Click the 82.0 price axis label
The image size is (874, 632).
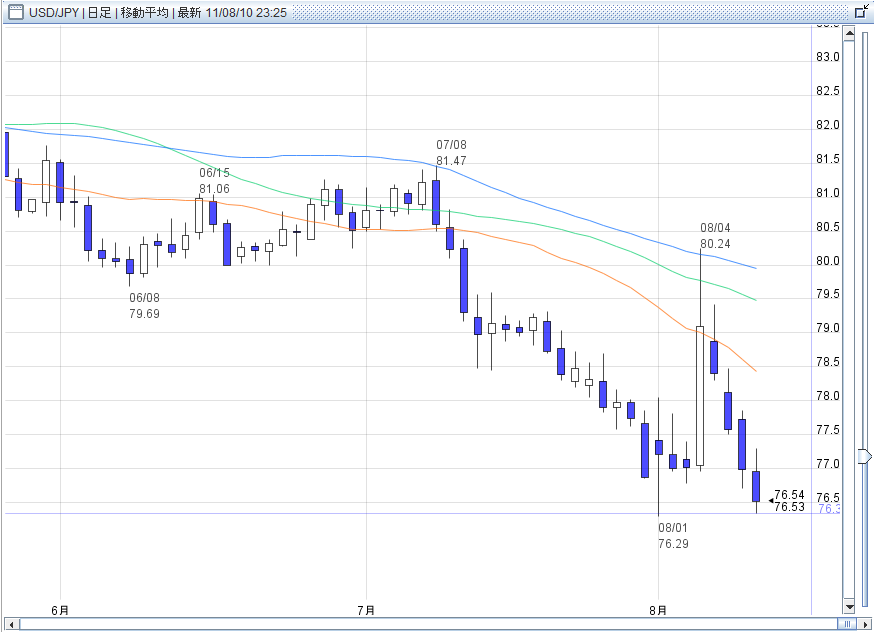tap(828, 125)
